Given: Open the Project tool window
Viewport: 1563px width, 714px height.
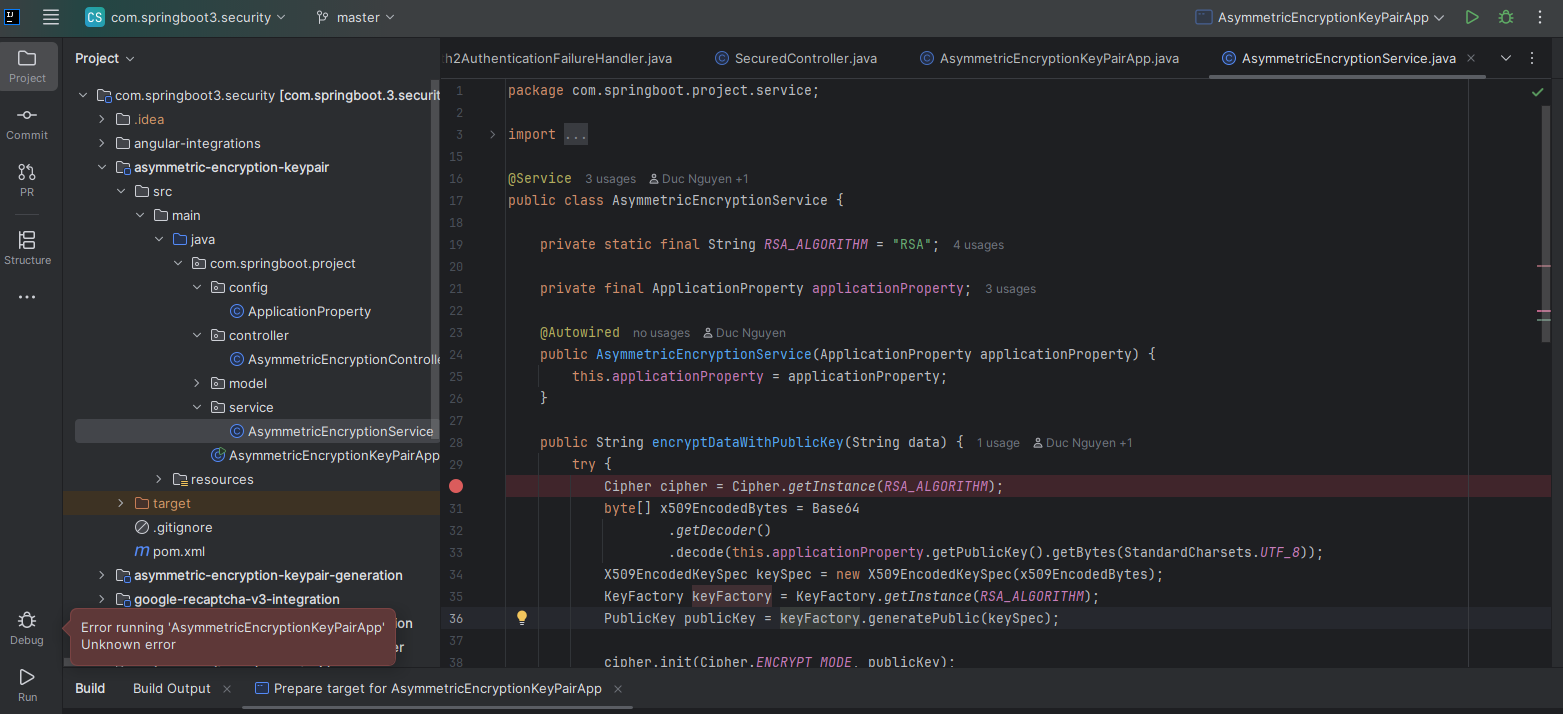Looking at the screenshot, I should [x=27, y=65].
